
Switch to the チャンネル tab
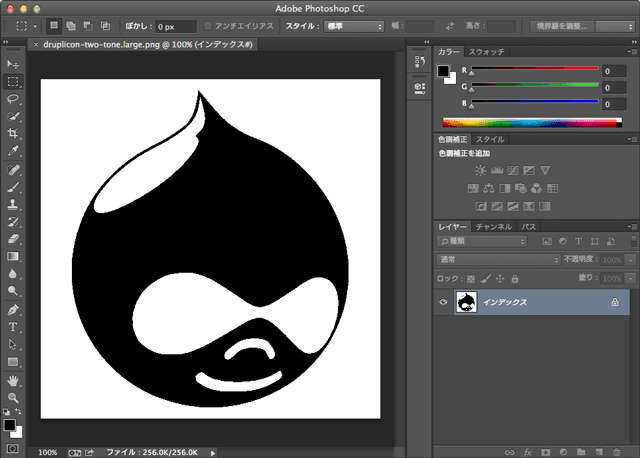[493, 227]
